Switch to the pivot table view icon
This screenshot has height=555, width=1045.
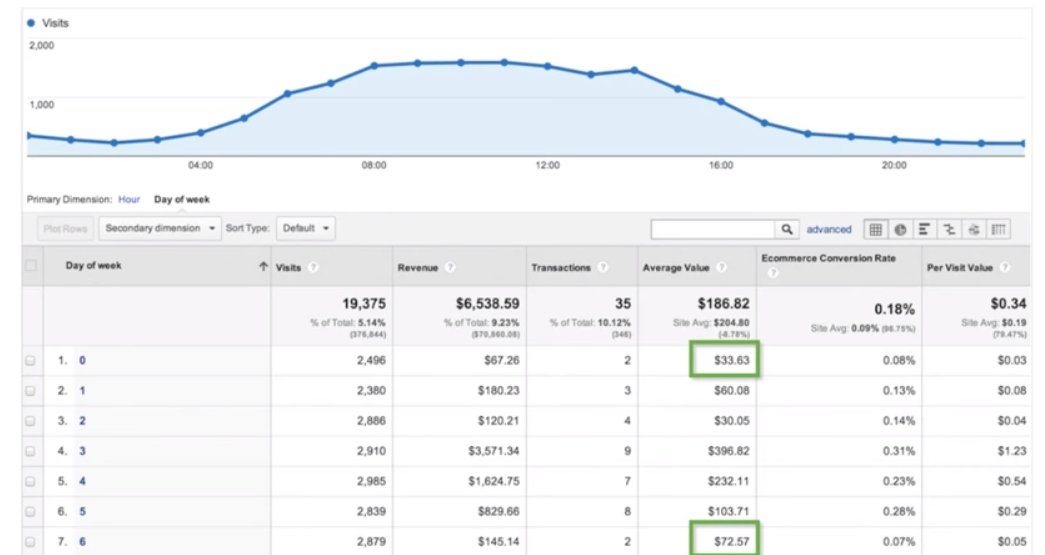[998, 229]
